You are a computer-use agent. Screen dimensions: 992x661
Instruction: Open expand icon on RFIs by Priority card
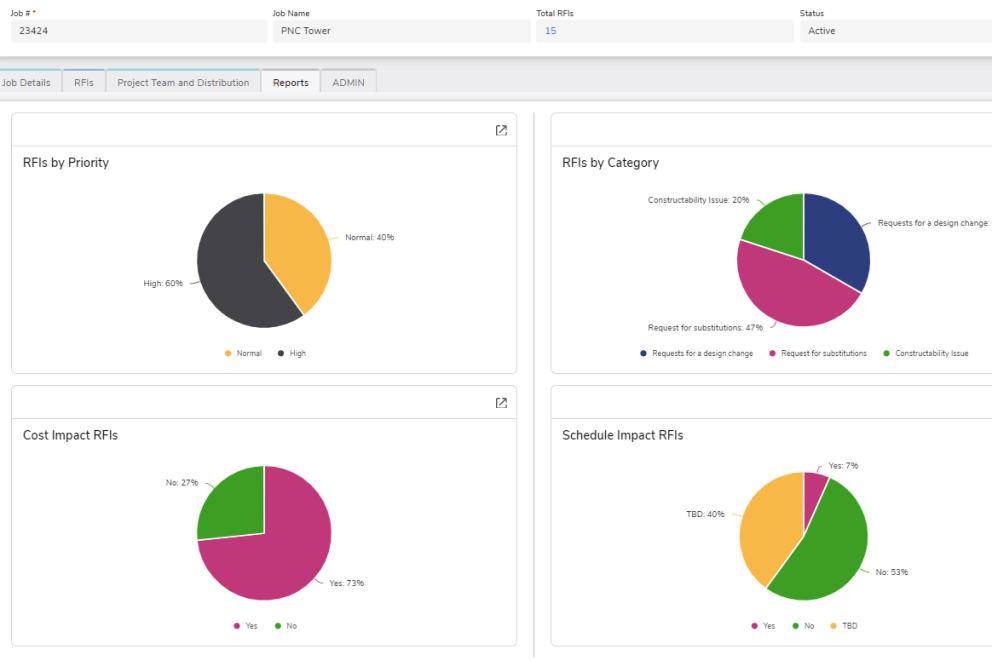click(x=501, y=130)
